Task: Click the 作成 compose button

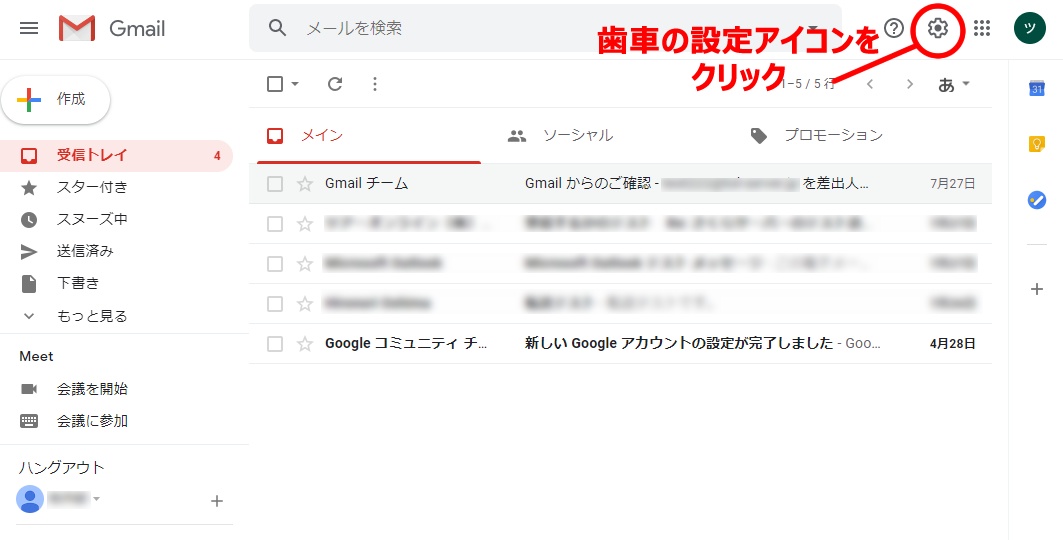Action: tap(56, 100)
